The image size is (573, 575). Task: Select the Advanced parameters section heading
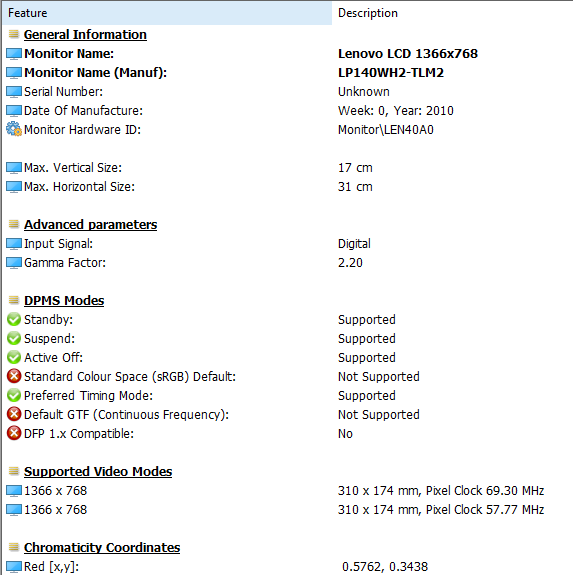[x=91, y=224]
